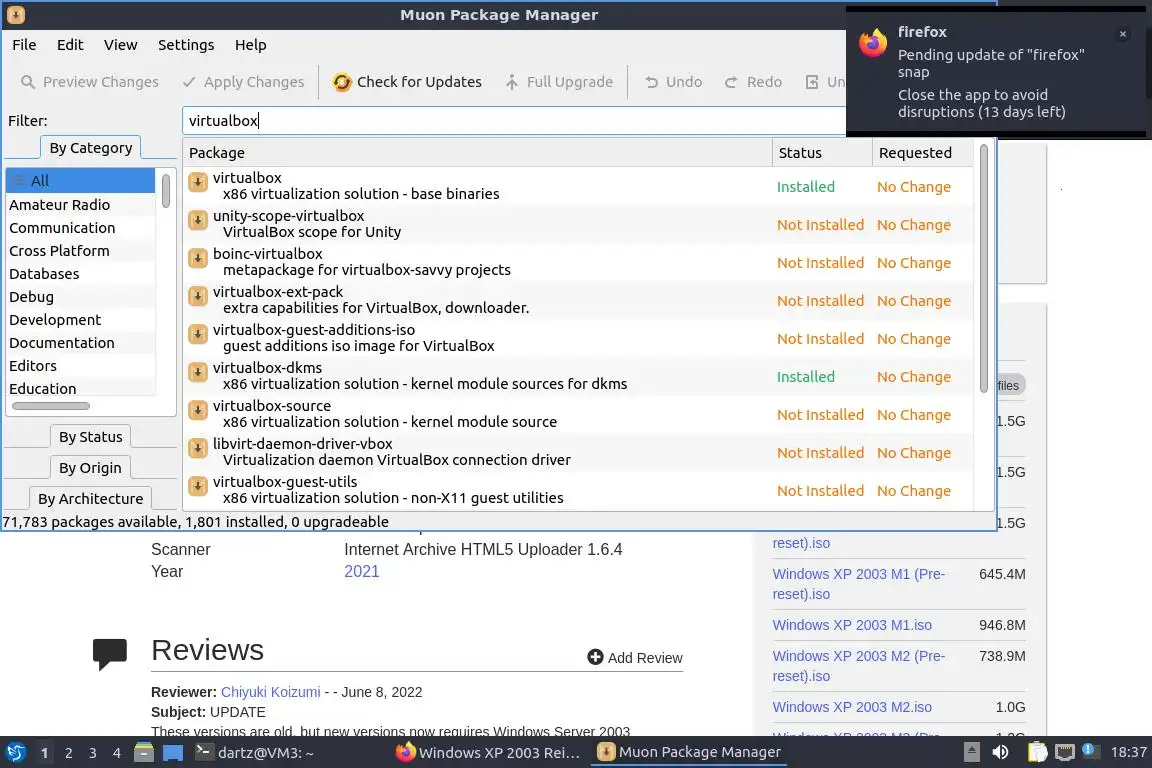Click the package icon beside virtualbox-ext-pack

(x=198, y=296)
